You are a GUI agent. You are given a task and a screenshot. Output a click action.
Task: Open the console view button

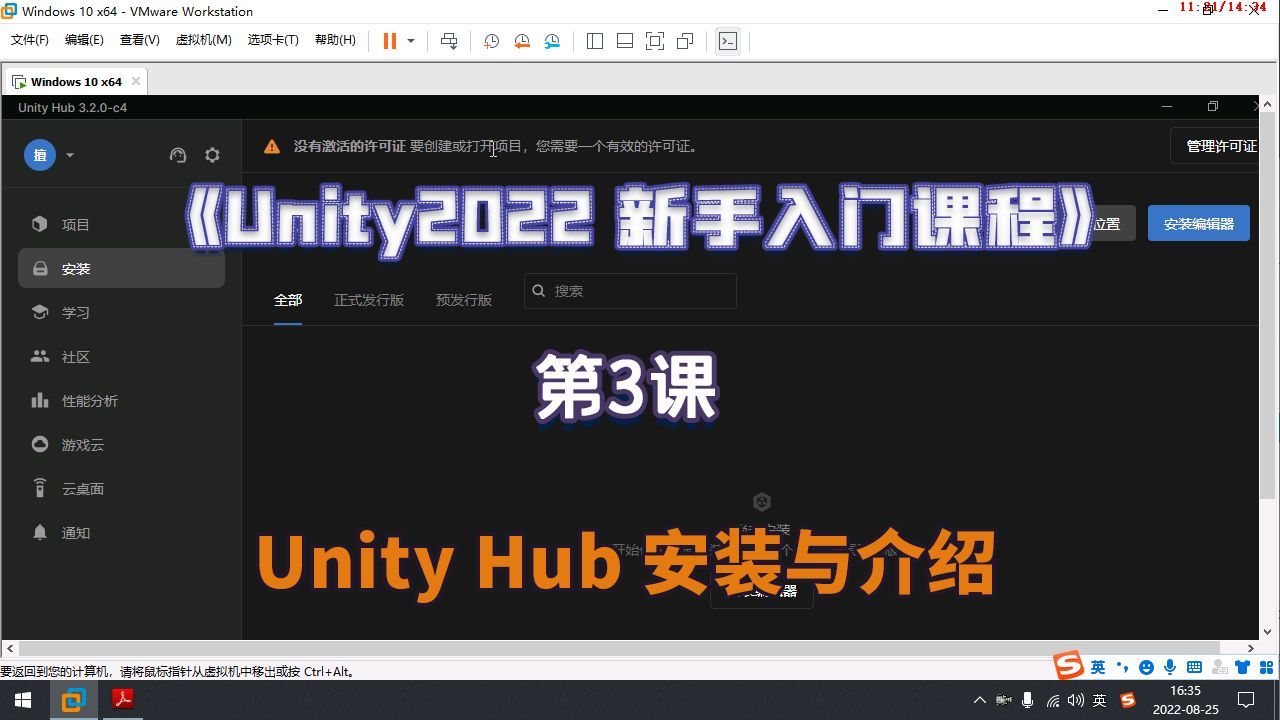[x=728, y=41]
